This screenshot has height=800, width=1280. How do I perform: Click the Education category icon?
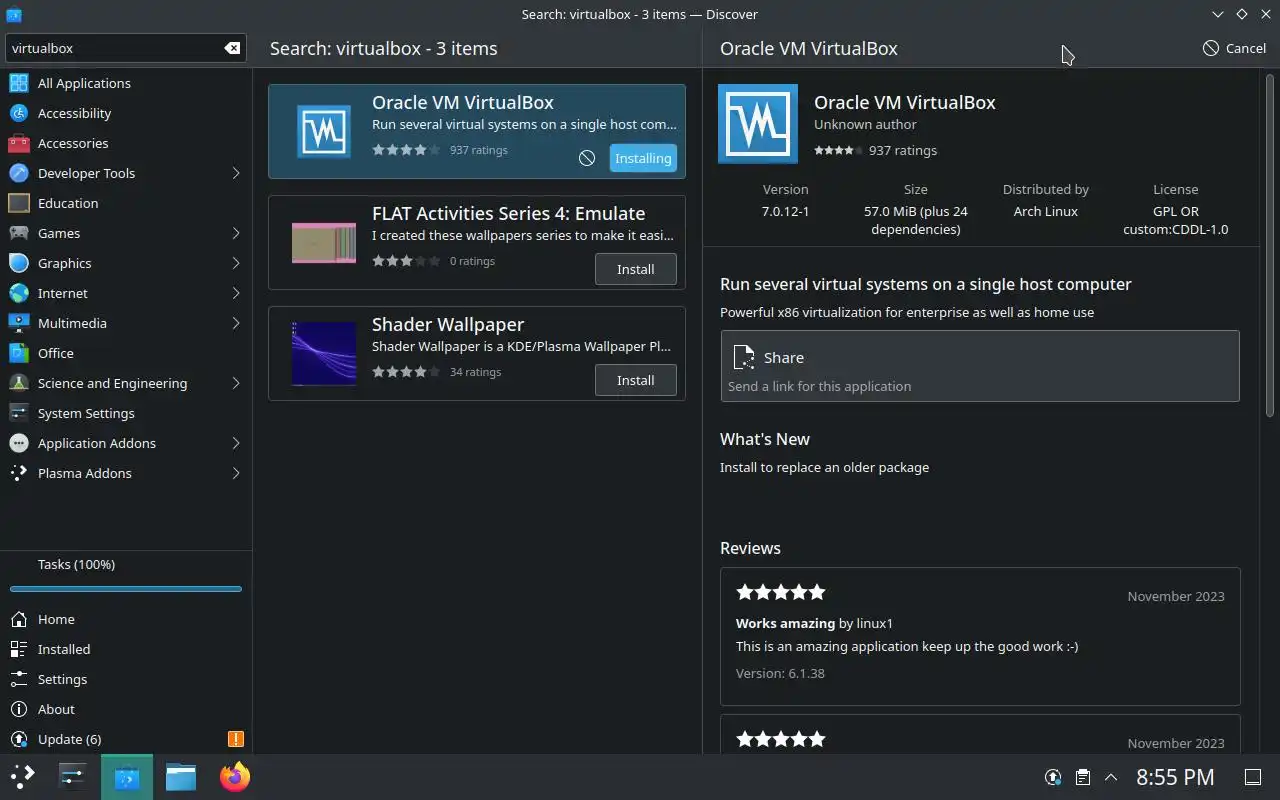(x=18, y=203)
